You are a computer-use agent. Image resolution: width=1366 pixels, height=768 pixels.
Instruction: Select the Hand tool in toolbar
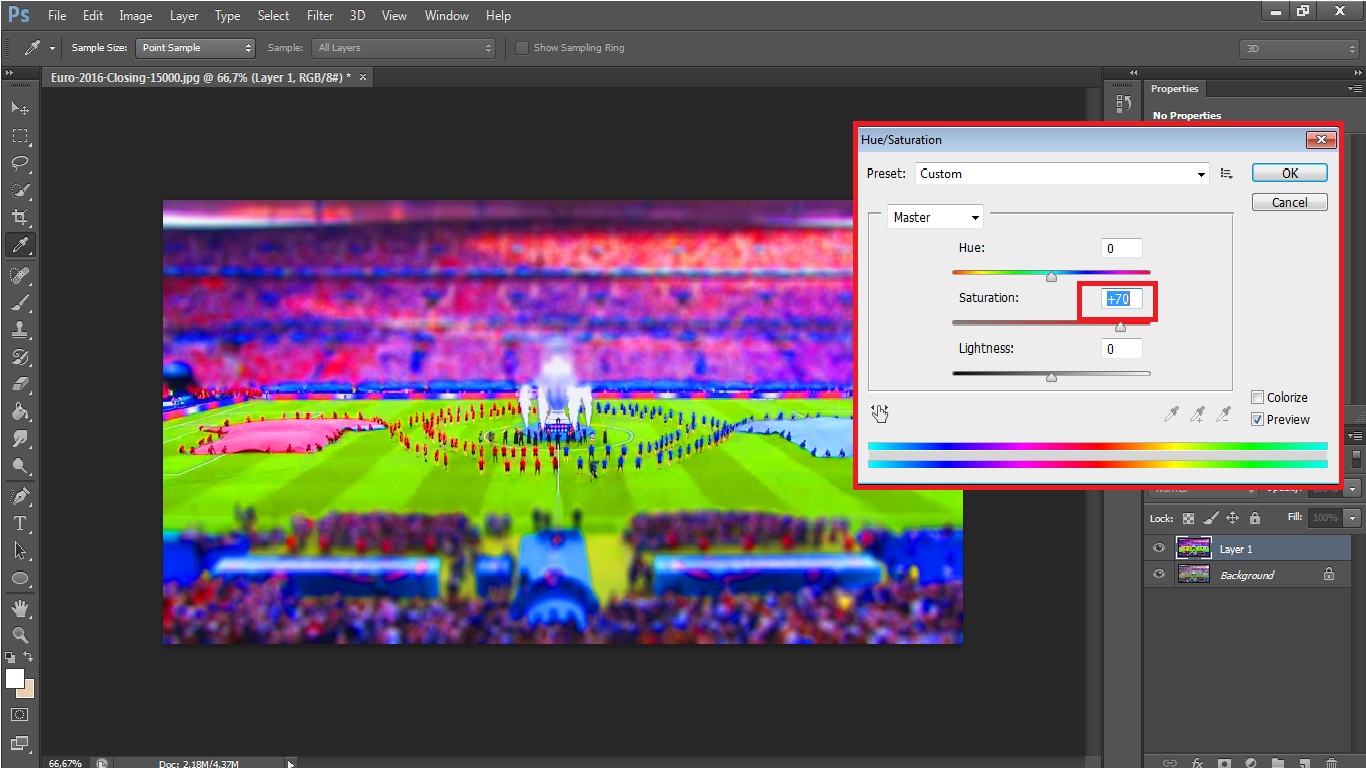19,608
